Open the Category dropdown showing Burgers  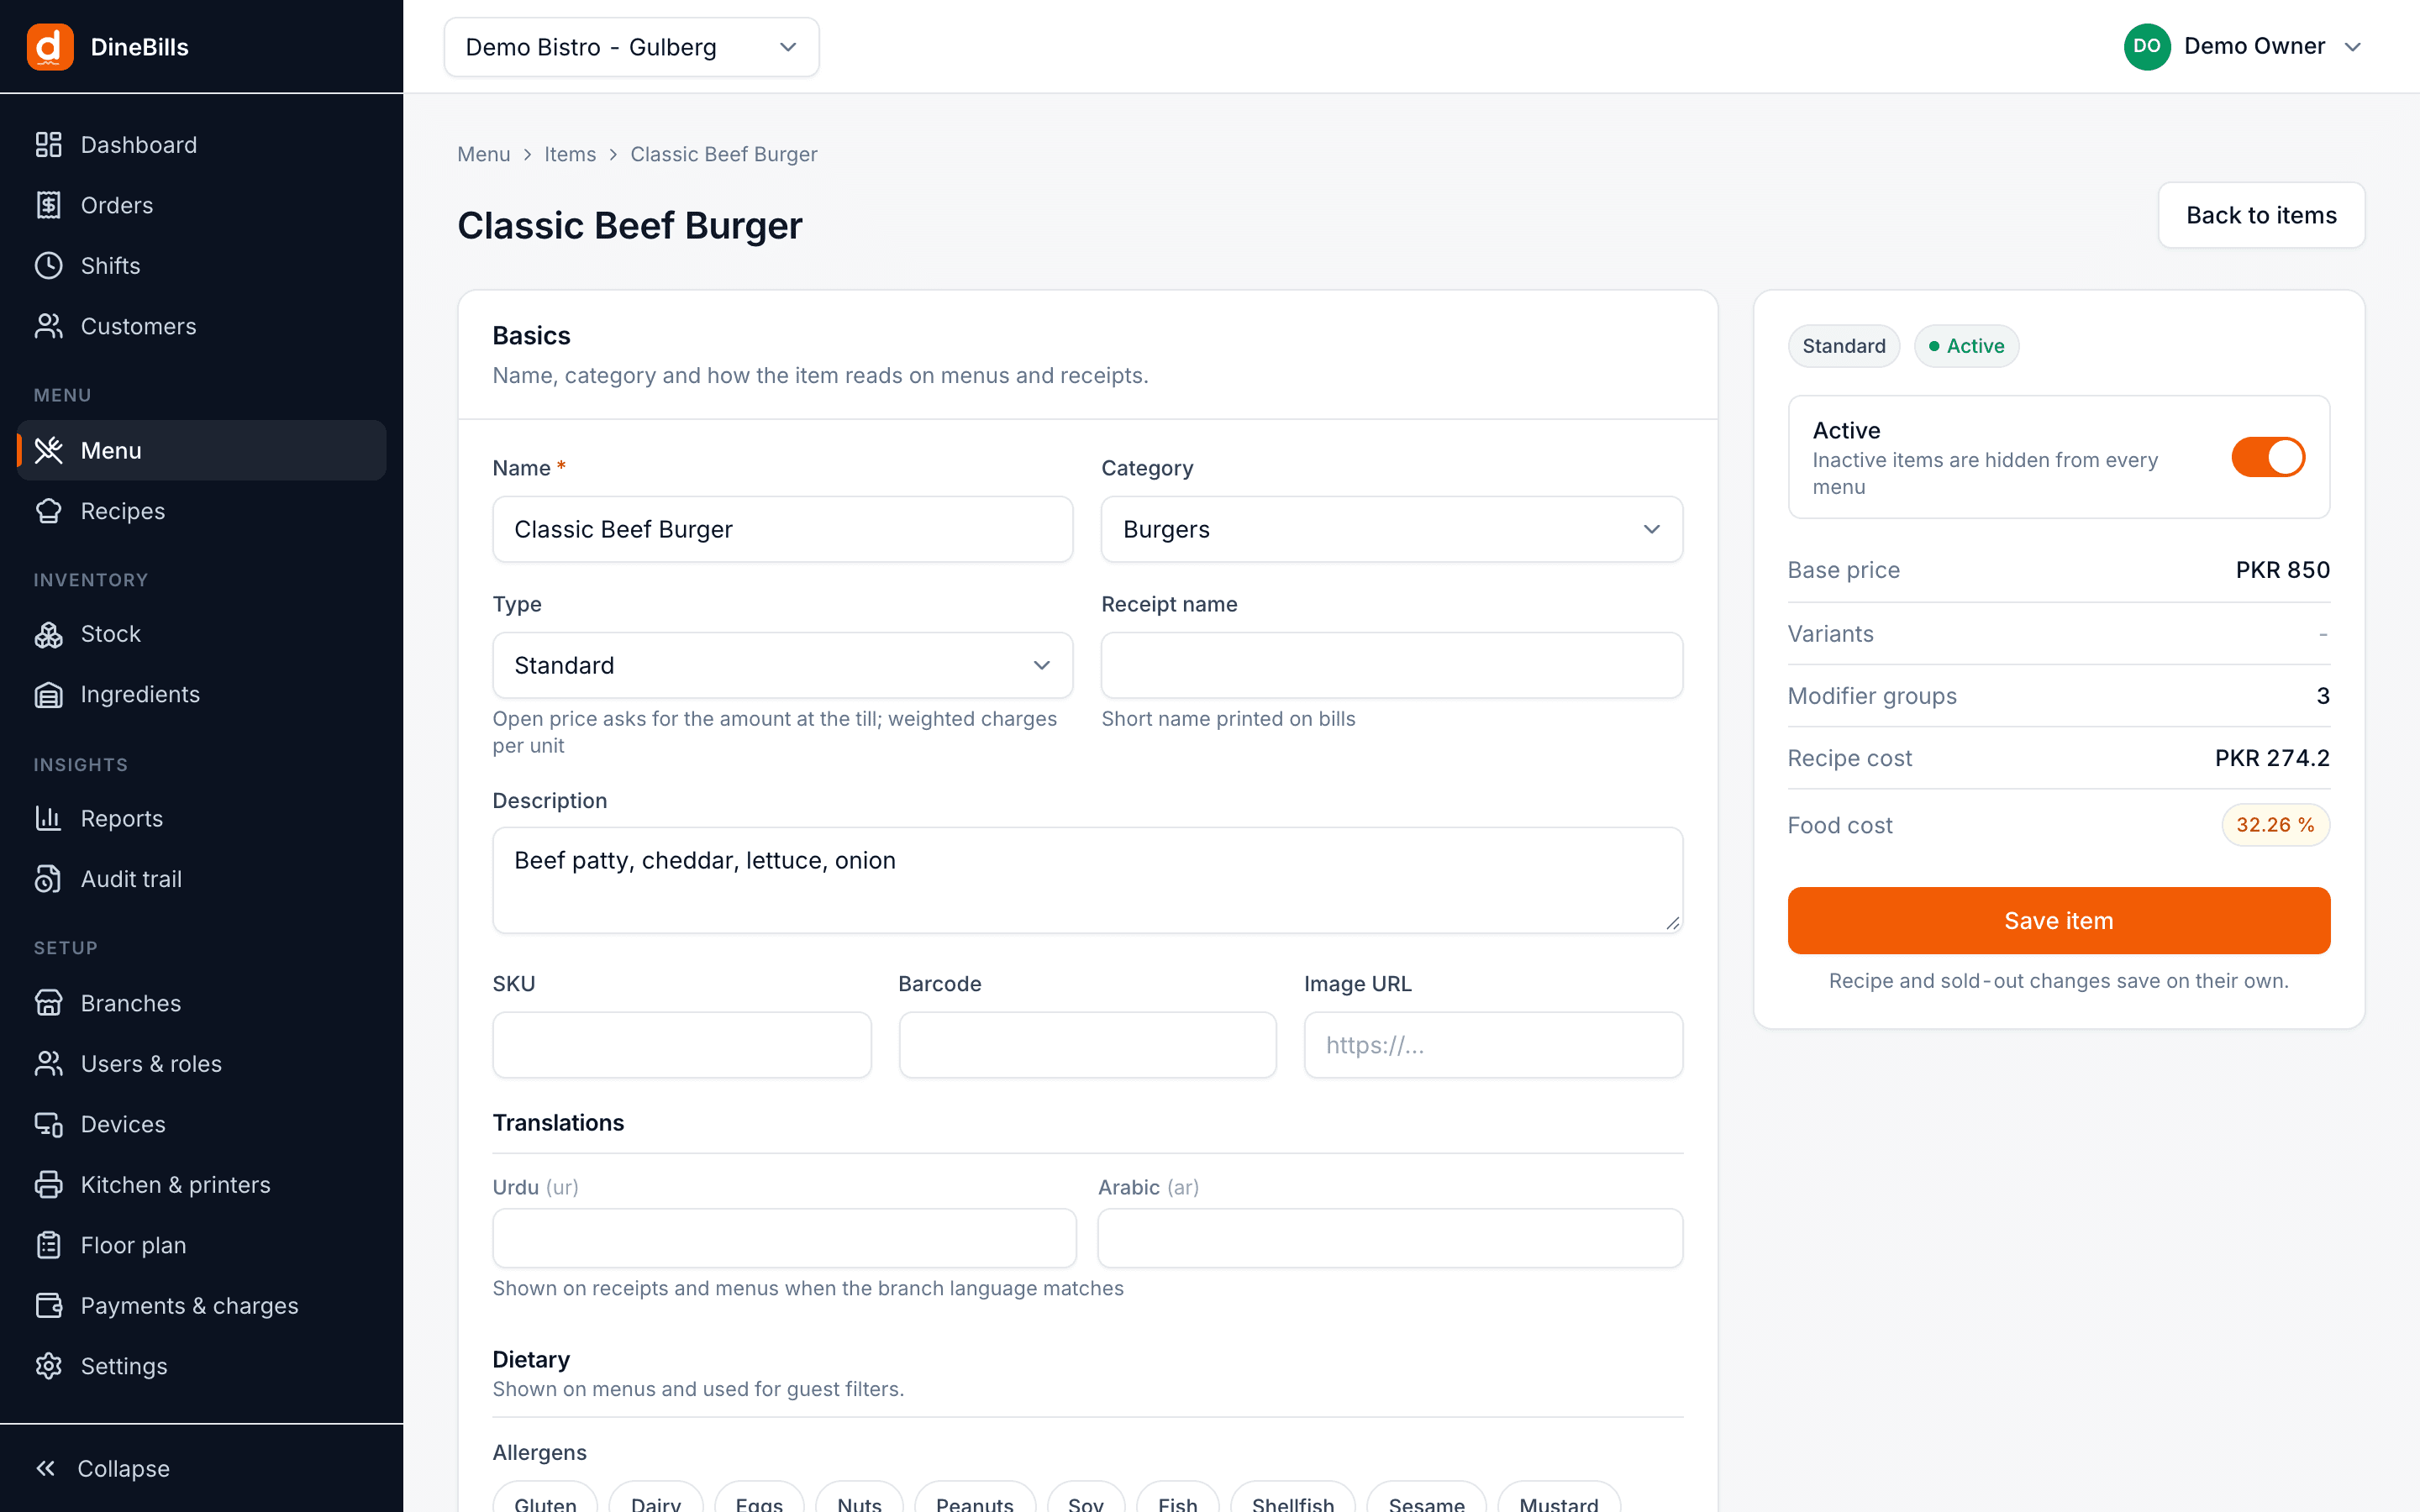pos(1391,529)
